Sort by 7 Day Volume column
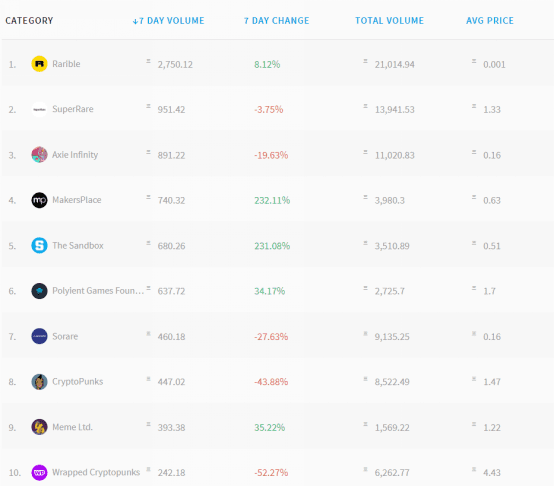This screenshot has width=554, height=487. 169,21
